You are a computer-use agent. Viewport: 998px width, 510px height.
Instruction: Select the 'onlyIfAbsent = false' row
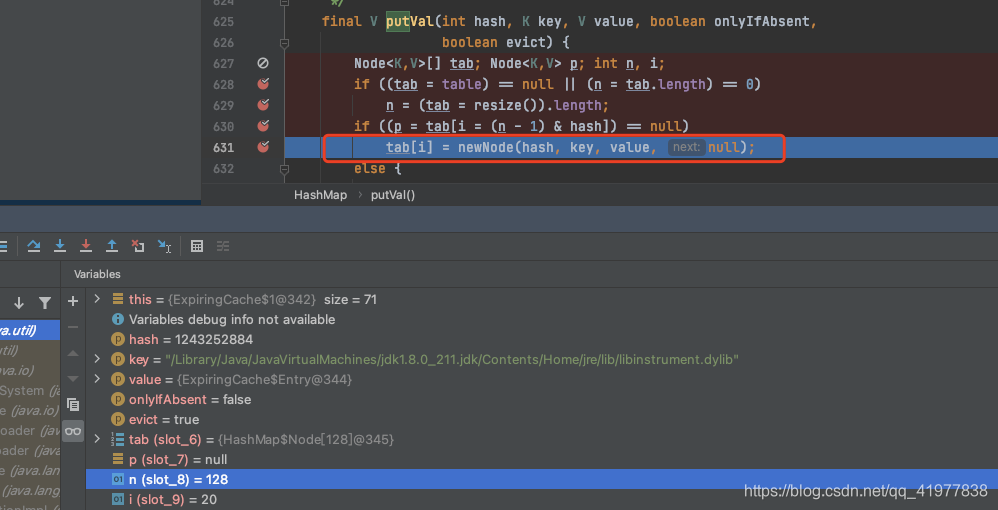pyautogui.click(x=542, y=400)
